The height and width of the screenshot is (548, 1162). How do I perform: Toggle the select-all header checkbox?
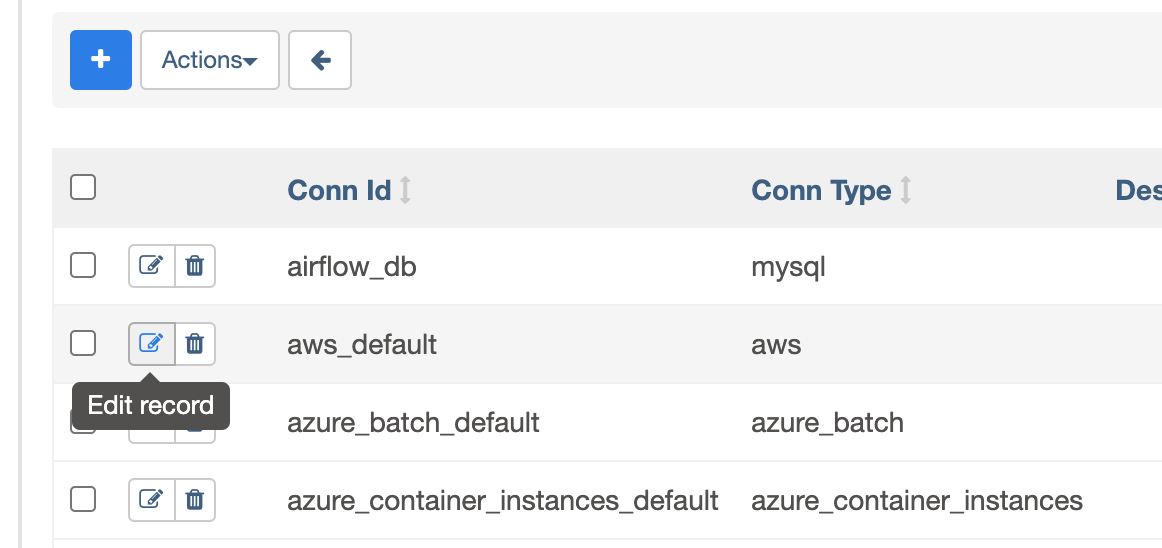(83, 188)
